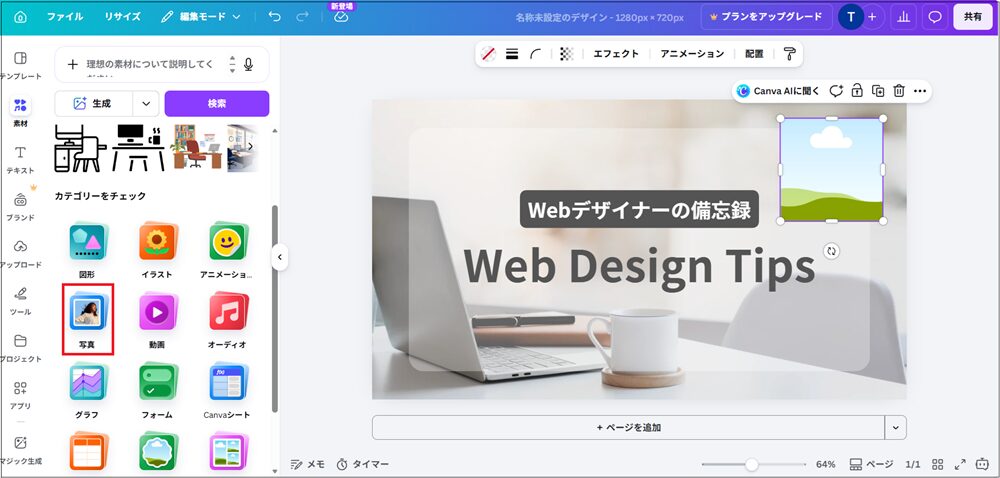The height and width of the screenshot is (478, 1000).
Task: Add a comment on the element
Action: 836,91
